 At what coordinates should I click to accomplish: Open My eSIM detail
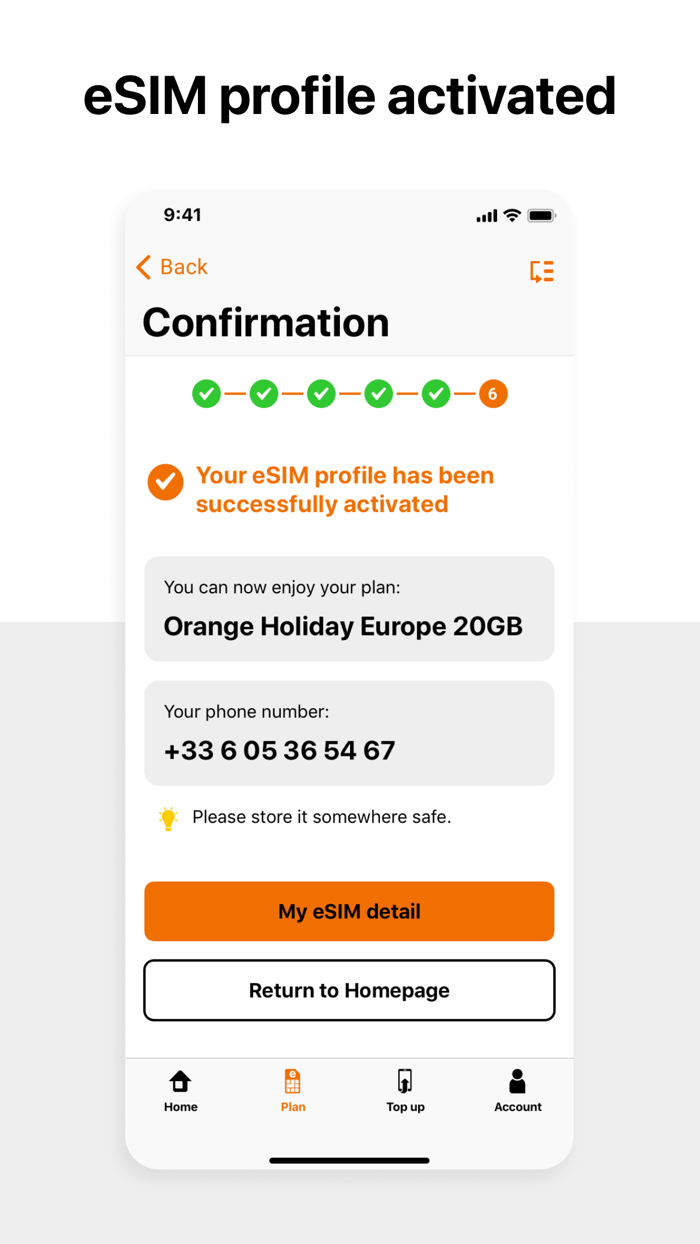(x=349, y=911)
